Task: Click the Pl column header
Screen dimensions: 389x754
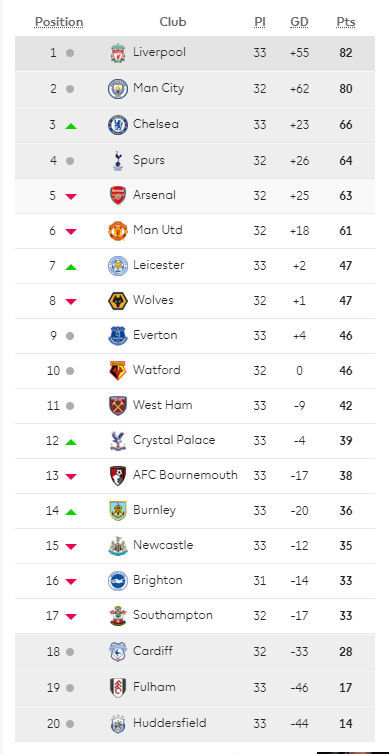Action: click(x=260, y=22)
